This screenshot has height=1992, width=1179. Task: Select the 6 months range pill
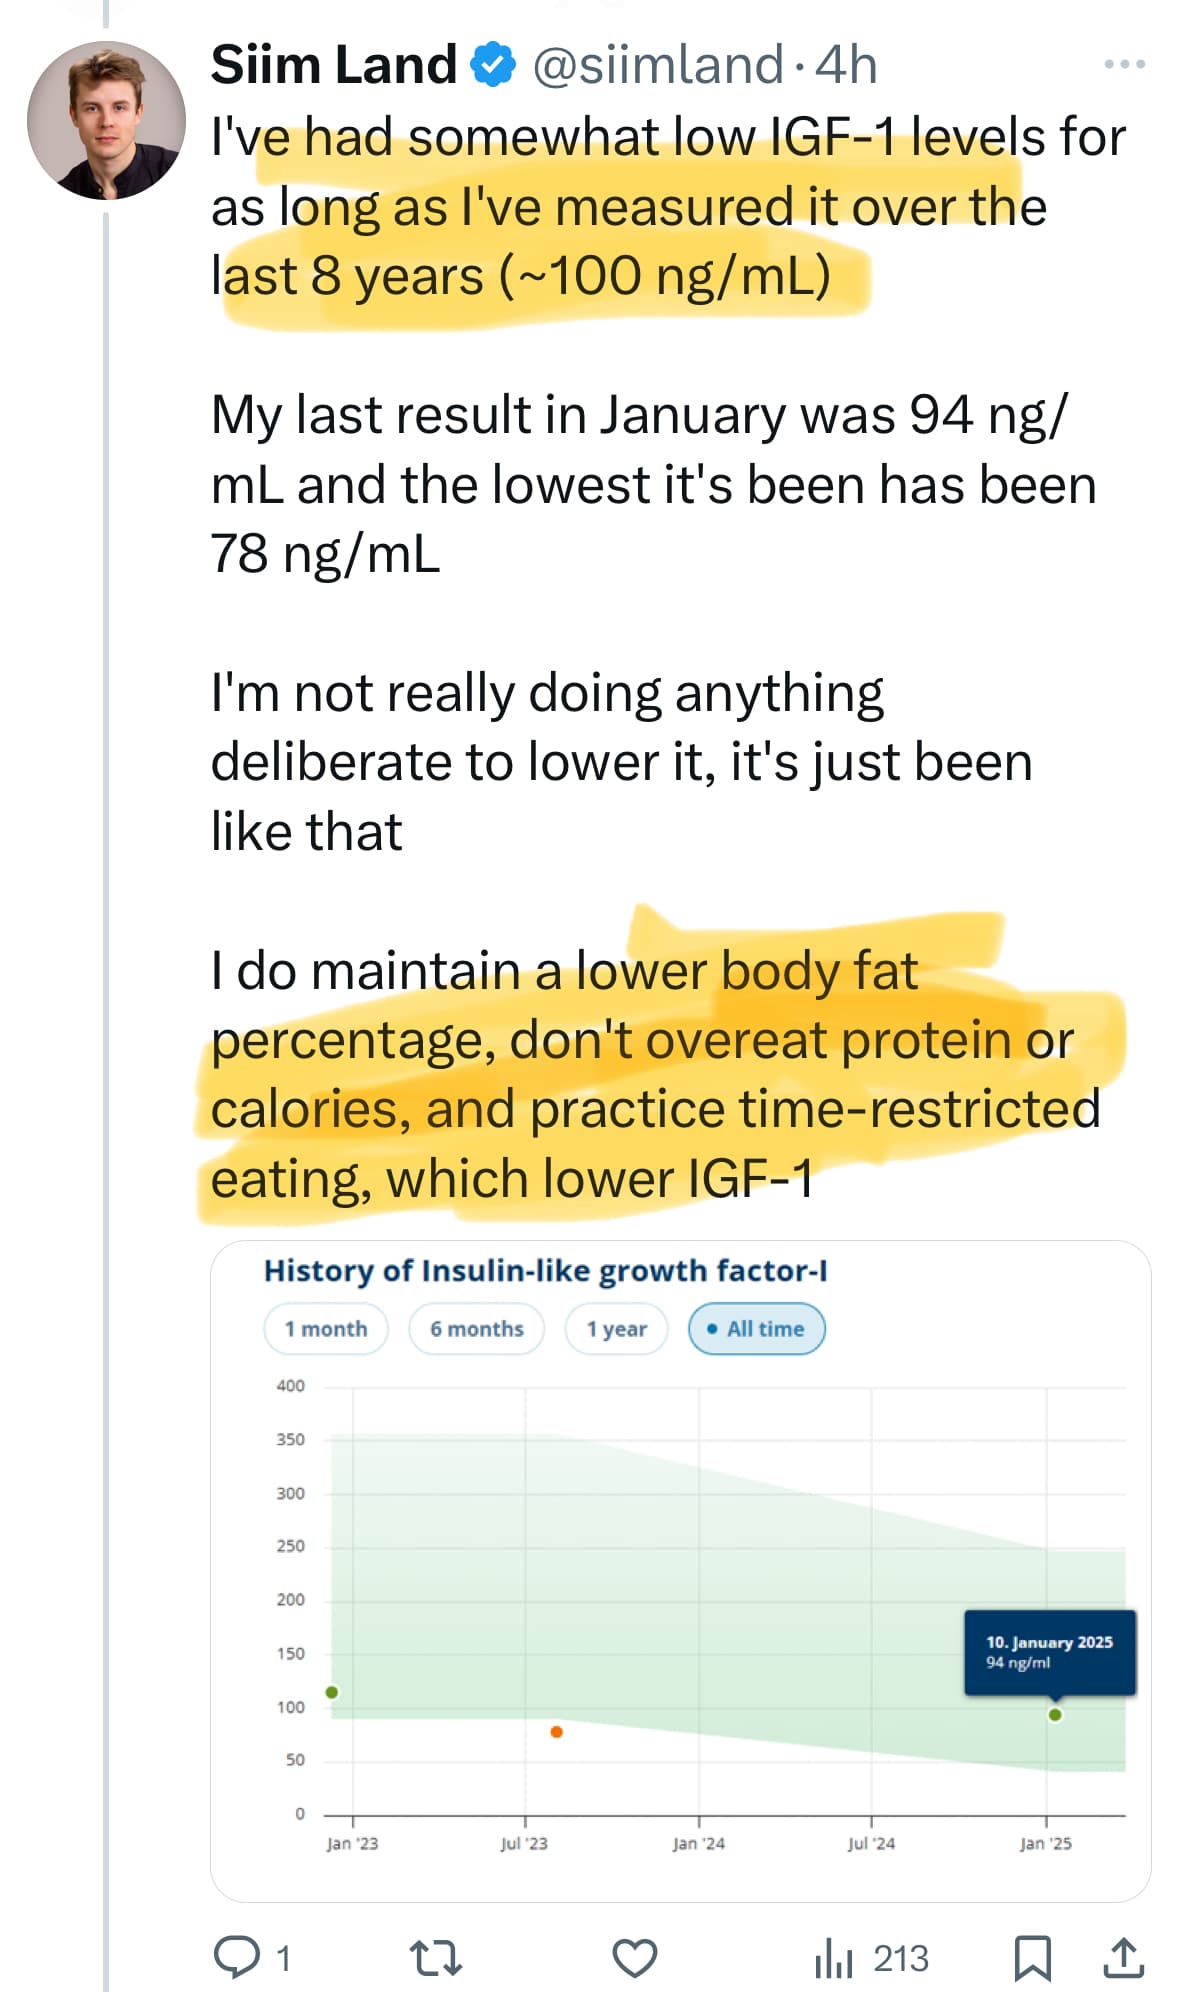tap(477, 1329)
